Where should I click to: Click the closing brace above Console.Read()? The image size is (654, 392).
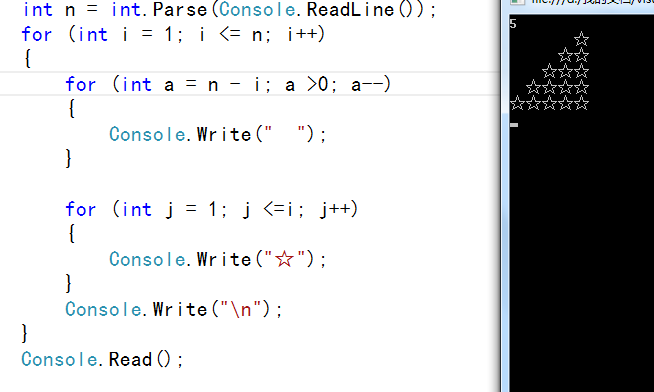(x=25, y=334)
